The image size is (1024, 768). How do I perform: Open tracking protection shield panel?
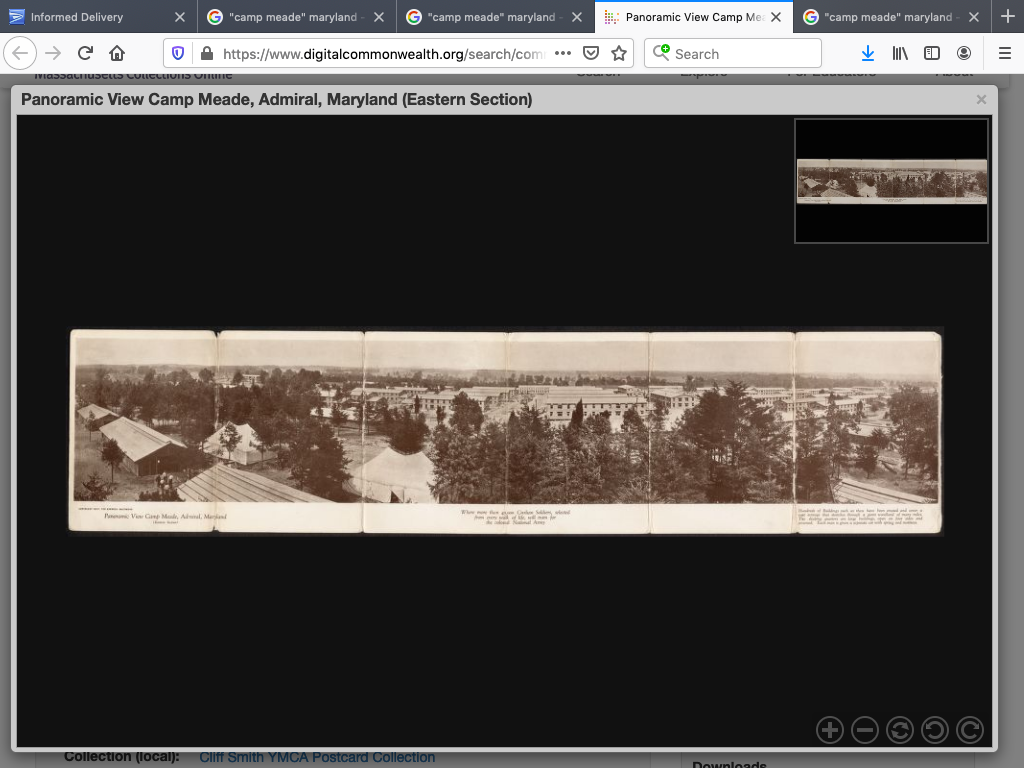pyautogui.click(x=178, y=53)
